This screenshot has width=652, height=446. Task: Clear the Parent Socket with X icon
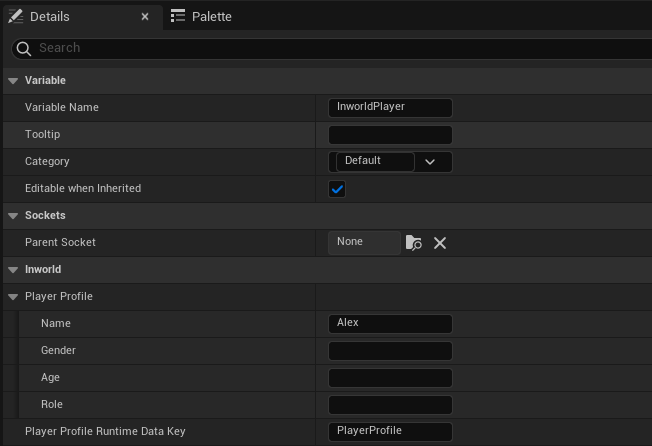(440, 243)
